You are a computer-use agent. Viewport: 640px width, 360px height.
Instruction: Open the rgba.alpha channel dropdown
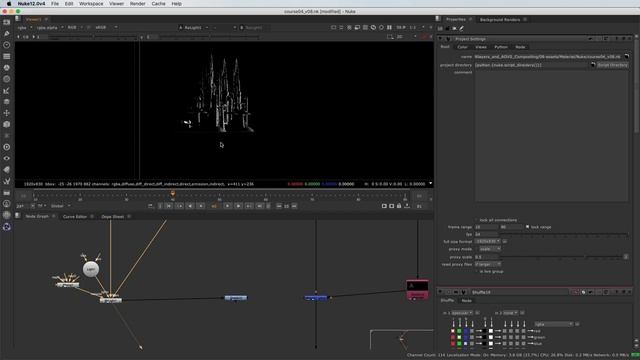tap(50, 27)
